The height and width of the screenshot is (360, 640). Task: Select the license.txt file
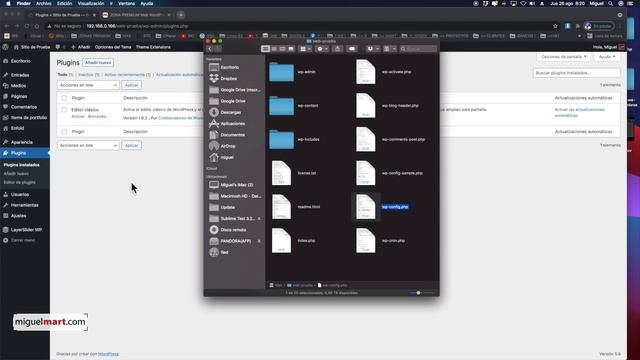(282, 173)
